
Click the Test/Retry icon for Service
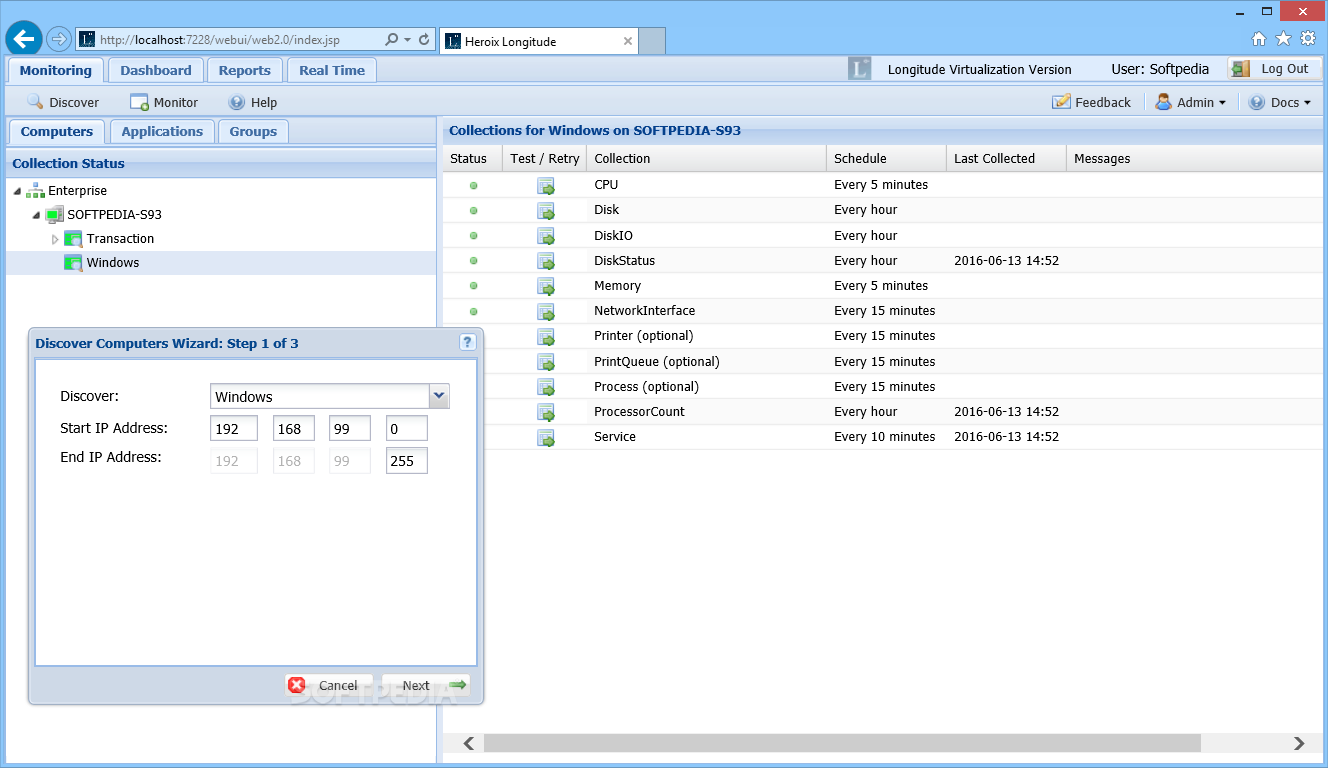[x=546, y=437]
